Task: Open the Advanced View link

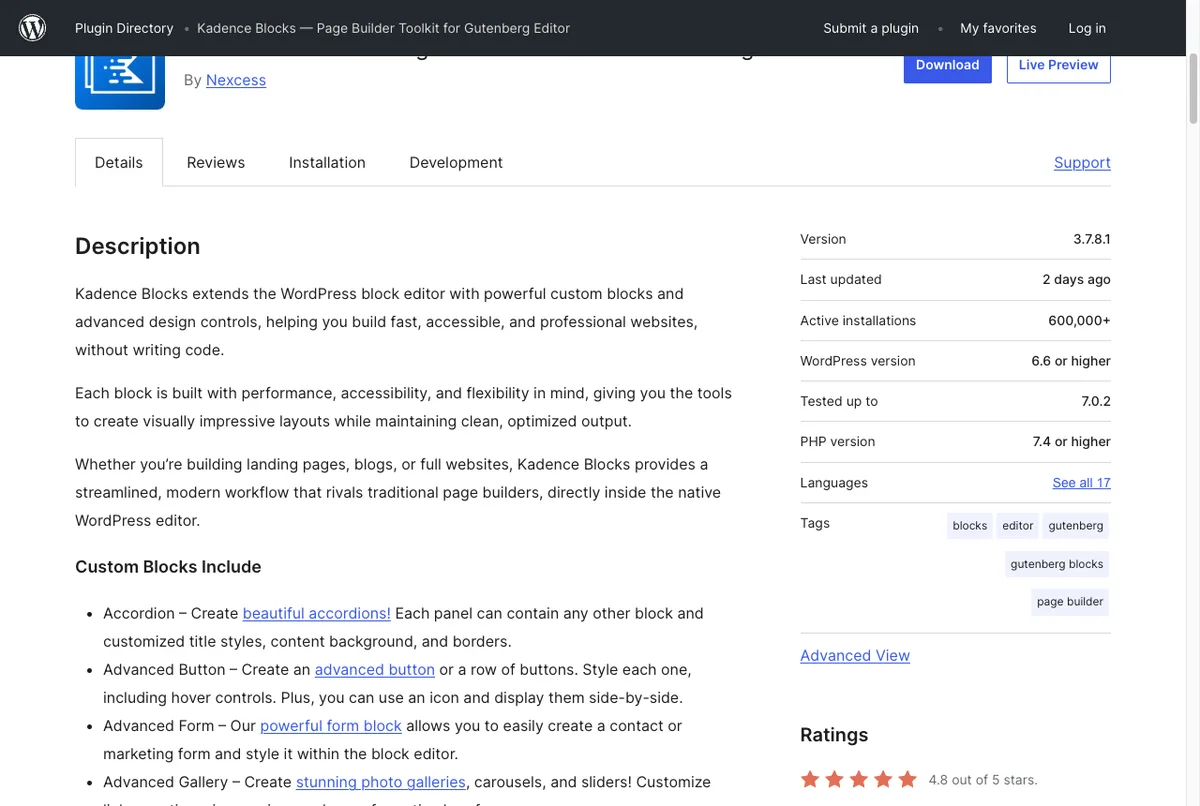Action: [x=855, y=656]
